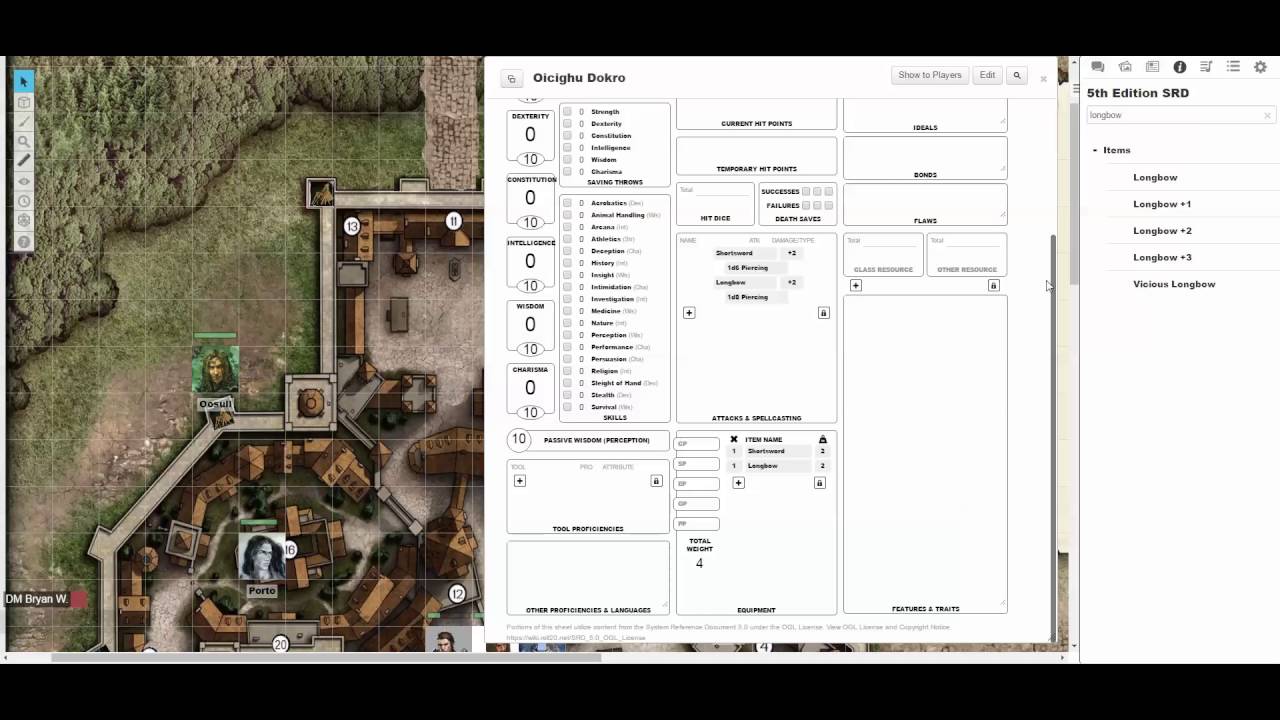Viewport: 1280px width, 720px height.
Task: Add a new class resource row
Action: 856,285
